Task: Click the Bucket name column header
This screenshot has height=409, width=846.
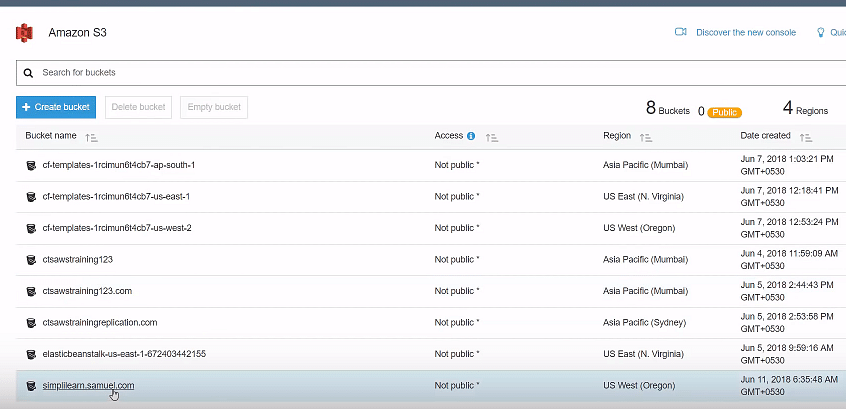Action: tap(51, 135)
